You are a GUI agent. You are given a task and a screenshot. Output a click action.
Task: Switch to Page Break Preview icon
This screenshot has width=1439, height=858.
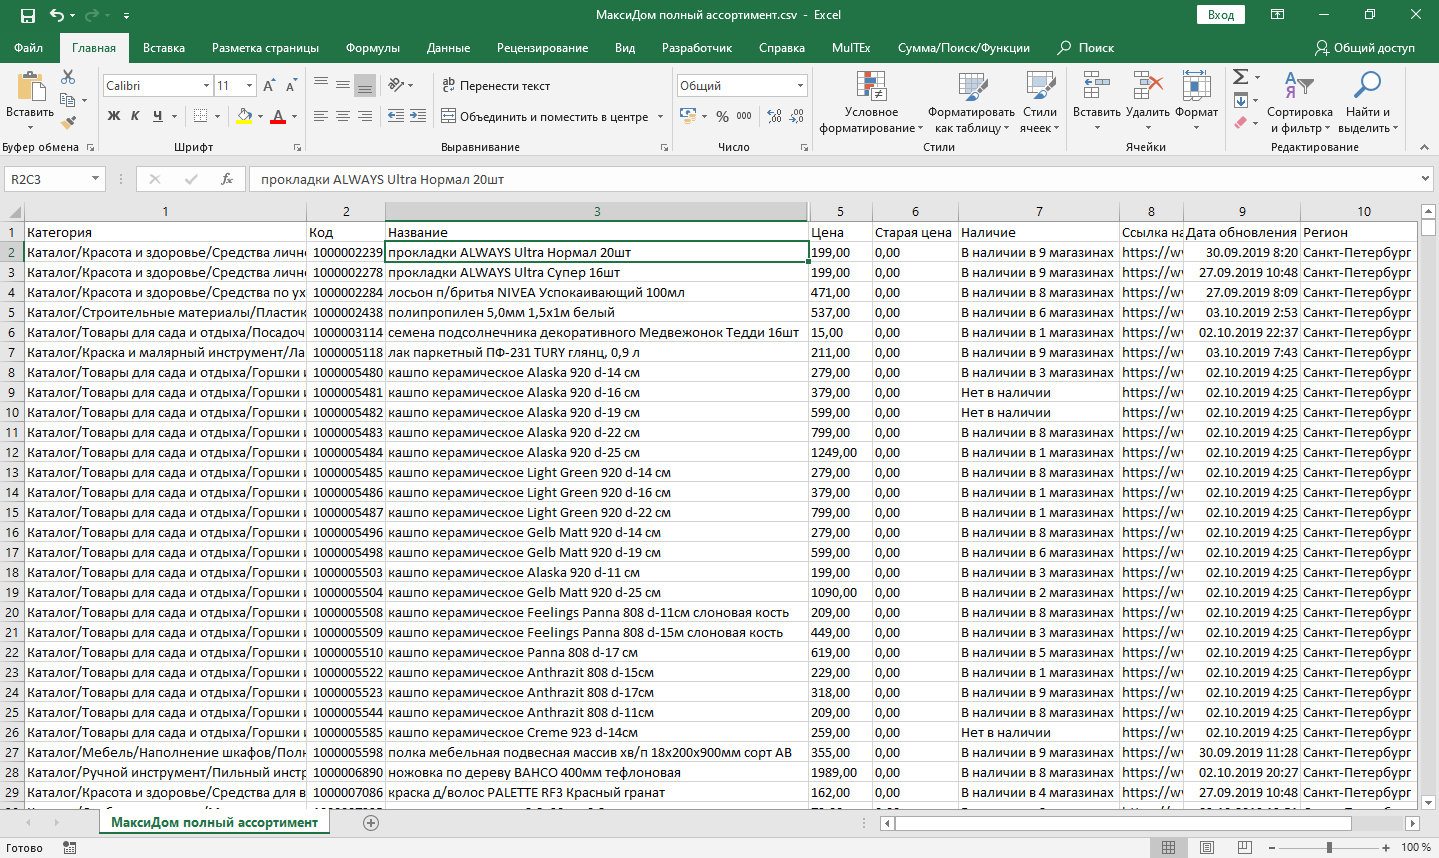(1245, 847)
